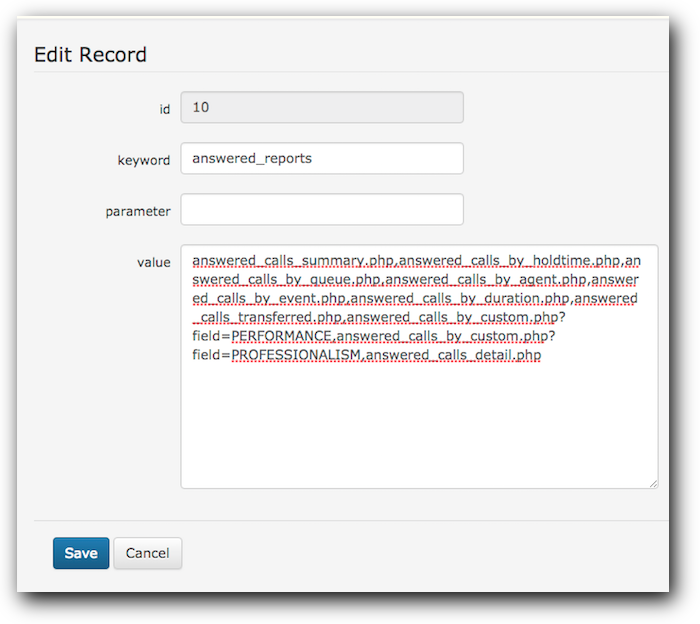Focus the keyword input containing answered_reports
Screen dimensions: 700x624
click(322, 158)
